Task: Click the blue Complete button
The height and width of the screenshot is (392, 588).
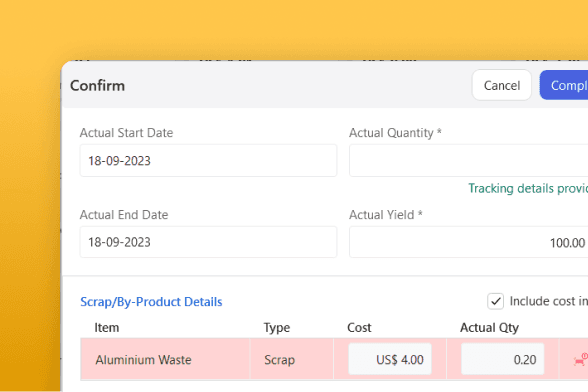Action: tap(564, 85)
